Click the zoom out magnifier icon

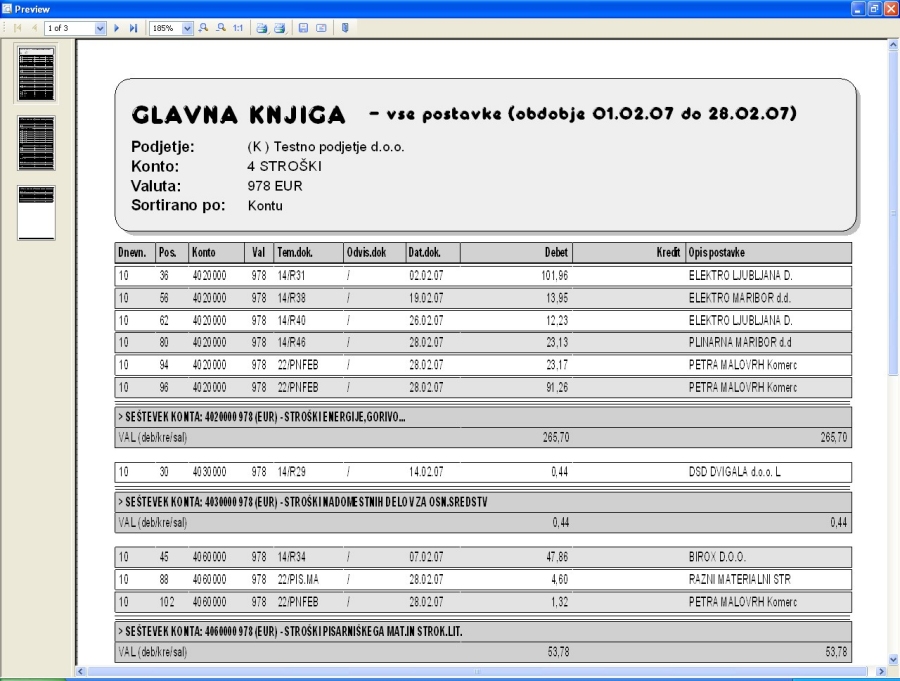tap(220, 28)
